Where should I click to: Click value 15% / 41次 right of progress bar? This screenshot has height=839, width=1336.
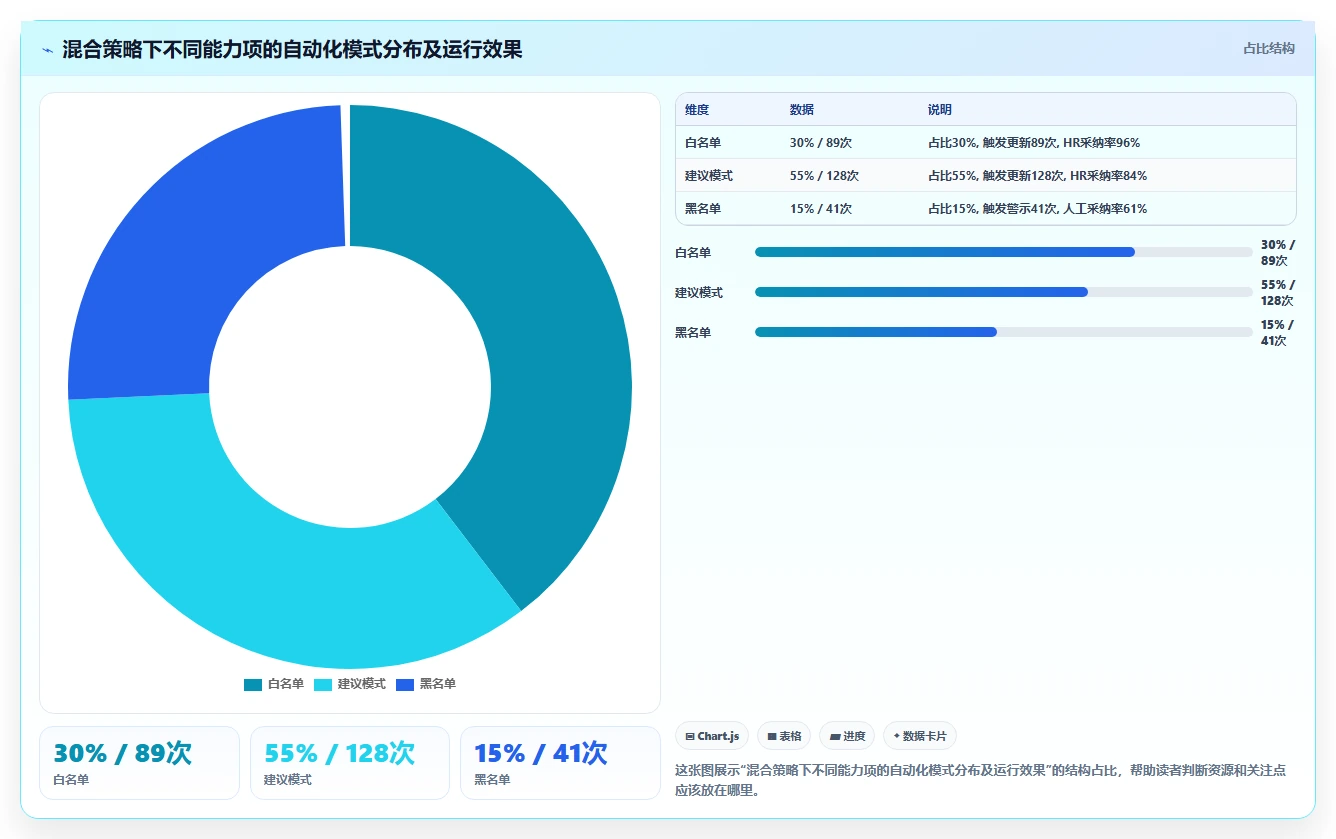[1277, 332]
